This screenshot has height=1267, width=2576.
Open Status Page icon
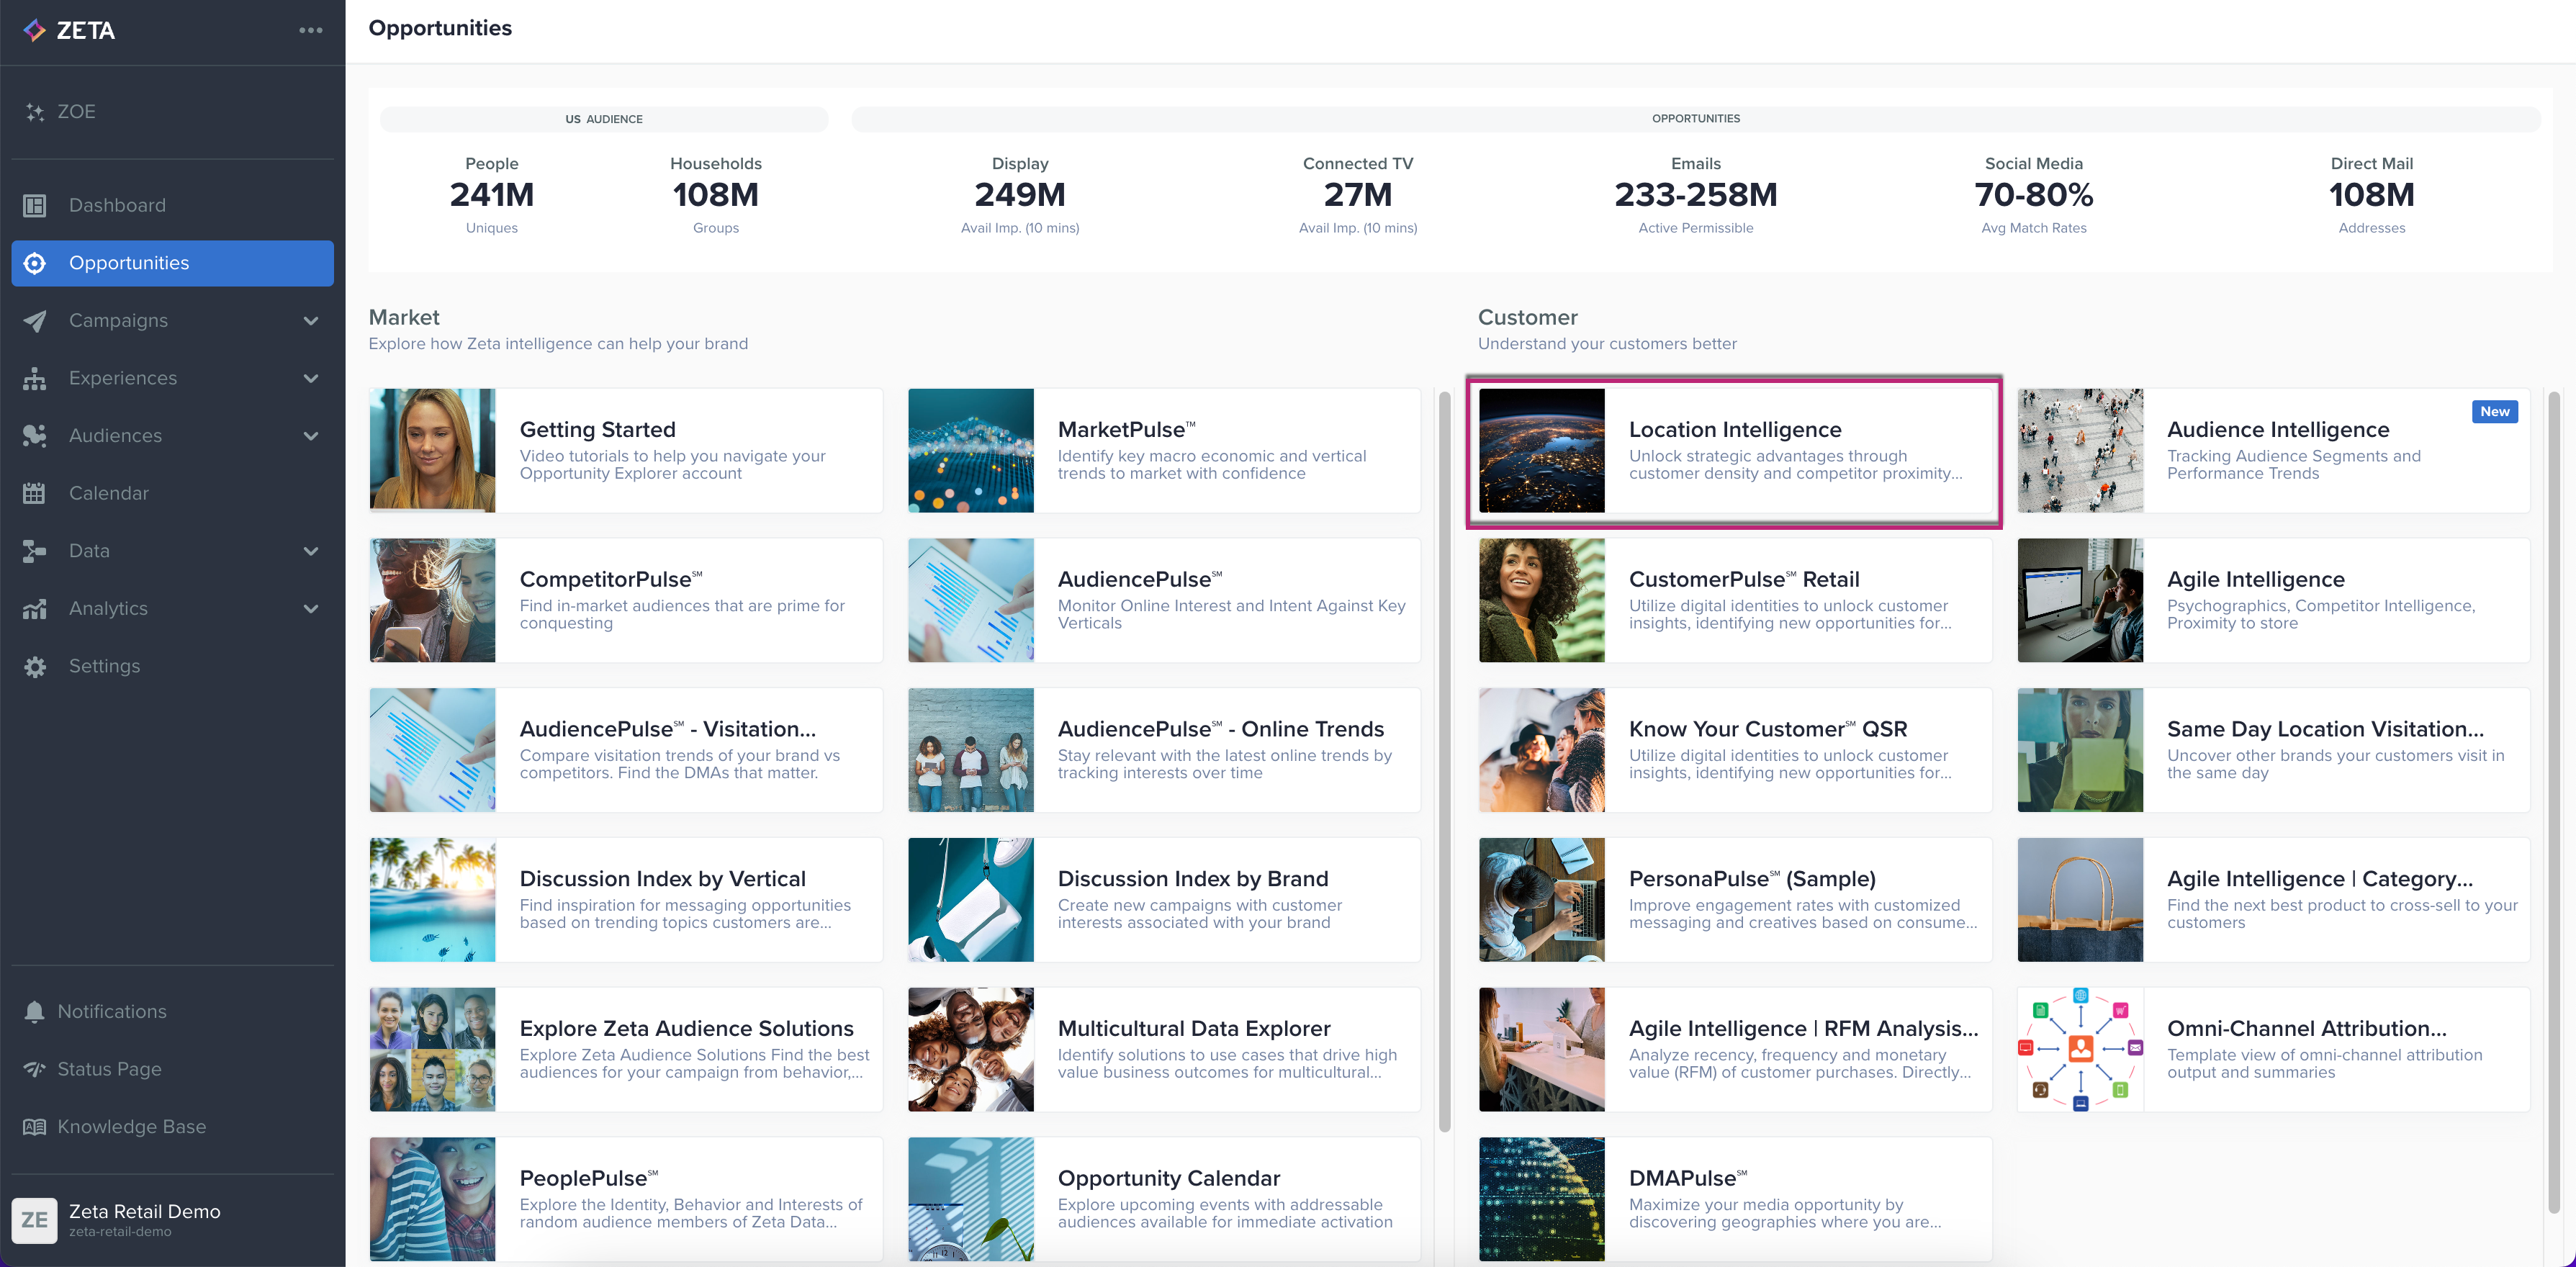click(x=35, y=1069)
